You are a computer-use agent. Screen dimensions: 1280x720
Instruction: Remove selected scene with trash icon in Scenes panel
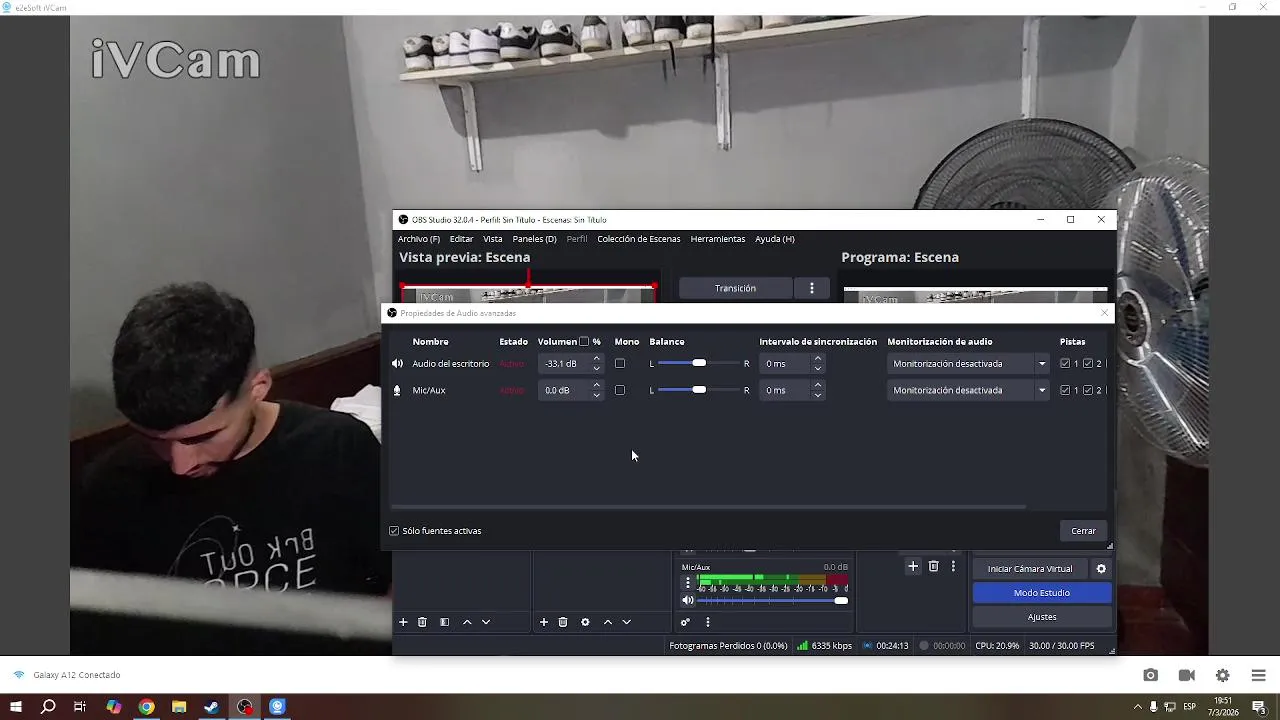pos(422,622)
